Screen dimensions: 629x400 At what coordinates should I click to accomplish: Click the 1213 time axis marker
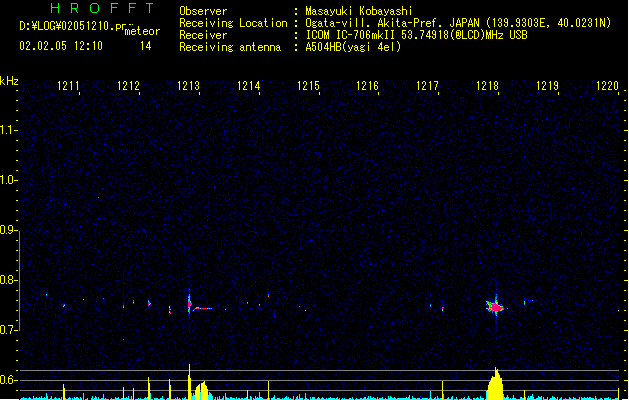click(188, 86)
